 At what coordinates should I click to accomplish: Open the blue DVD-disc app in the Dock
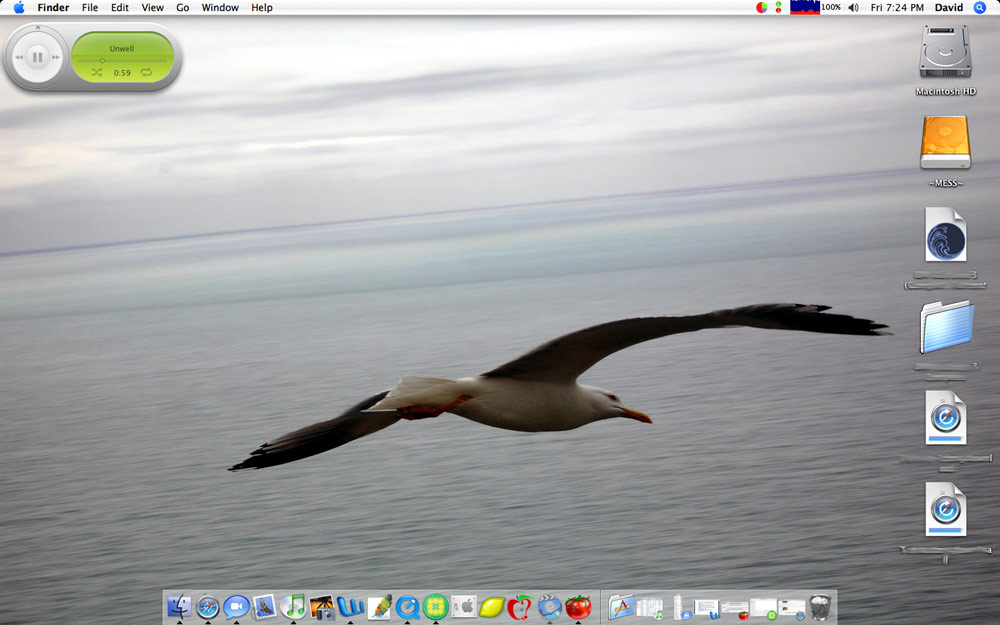549,607
